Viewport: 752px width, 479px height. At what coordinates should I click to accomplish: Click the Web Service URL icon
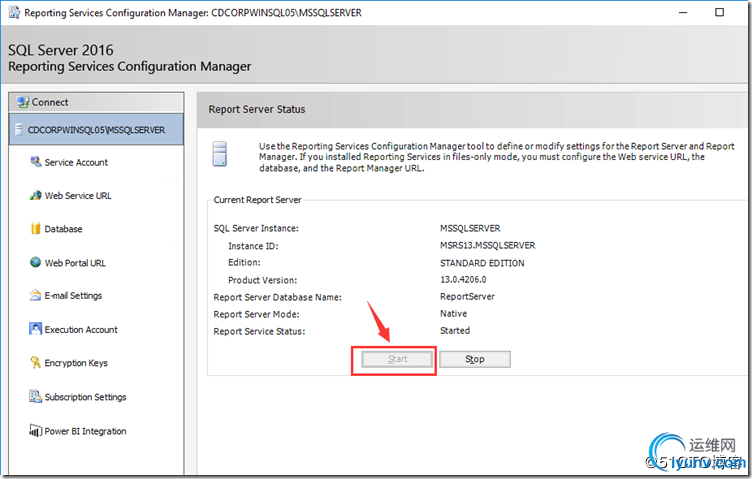35,195
